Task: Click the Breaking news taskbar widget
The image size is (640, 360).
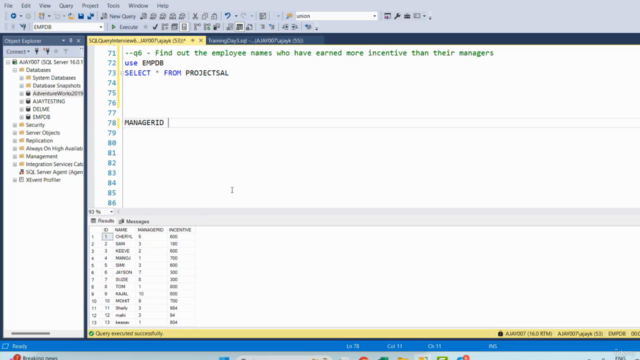Action: 35,357
